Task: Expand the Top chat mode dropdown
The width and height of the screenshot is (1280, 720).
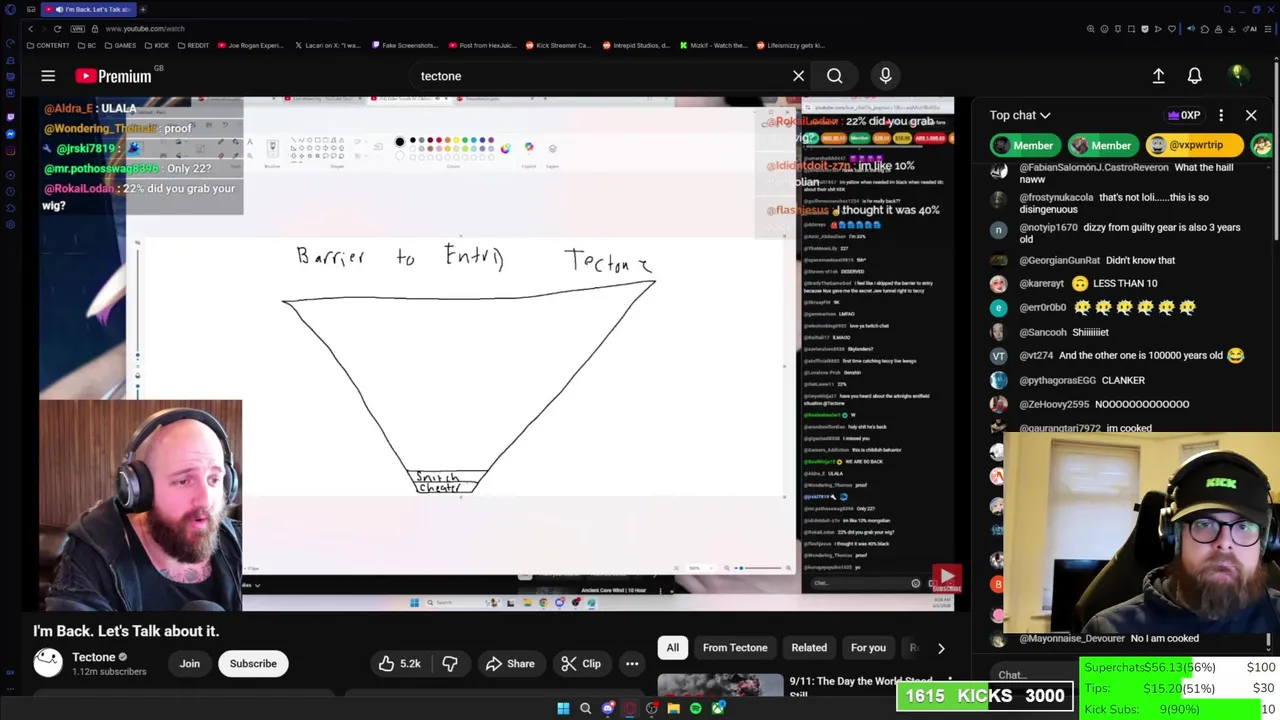Action: pyautogui.click(x=1020, y=115)
